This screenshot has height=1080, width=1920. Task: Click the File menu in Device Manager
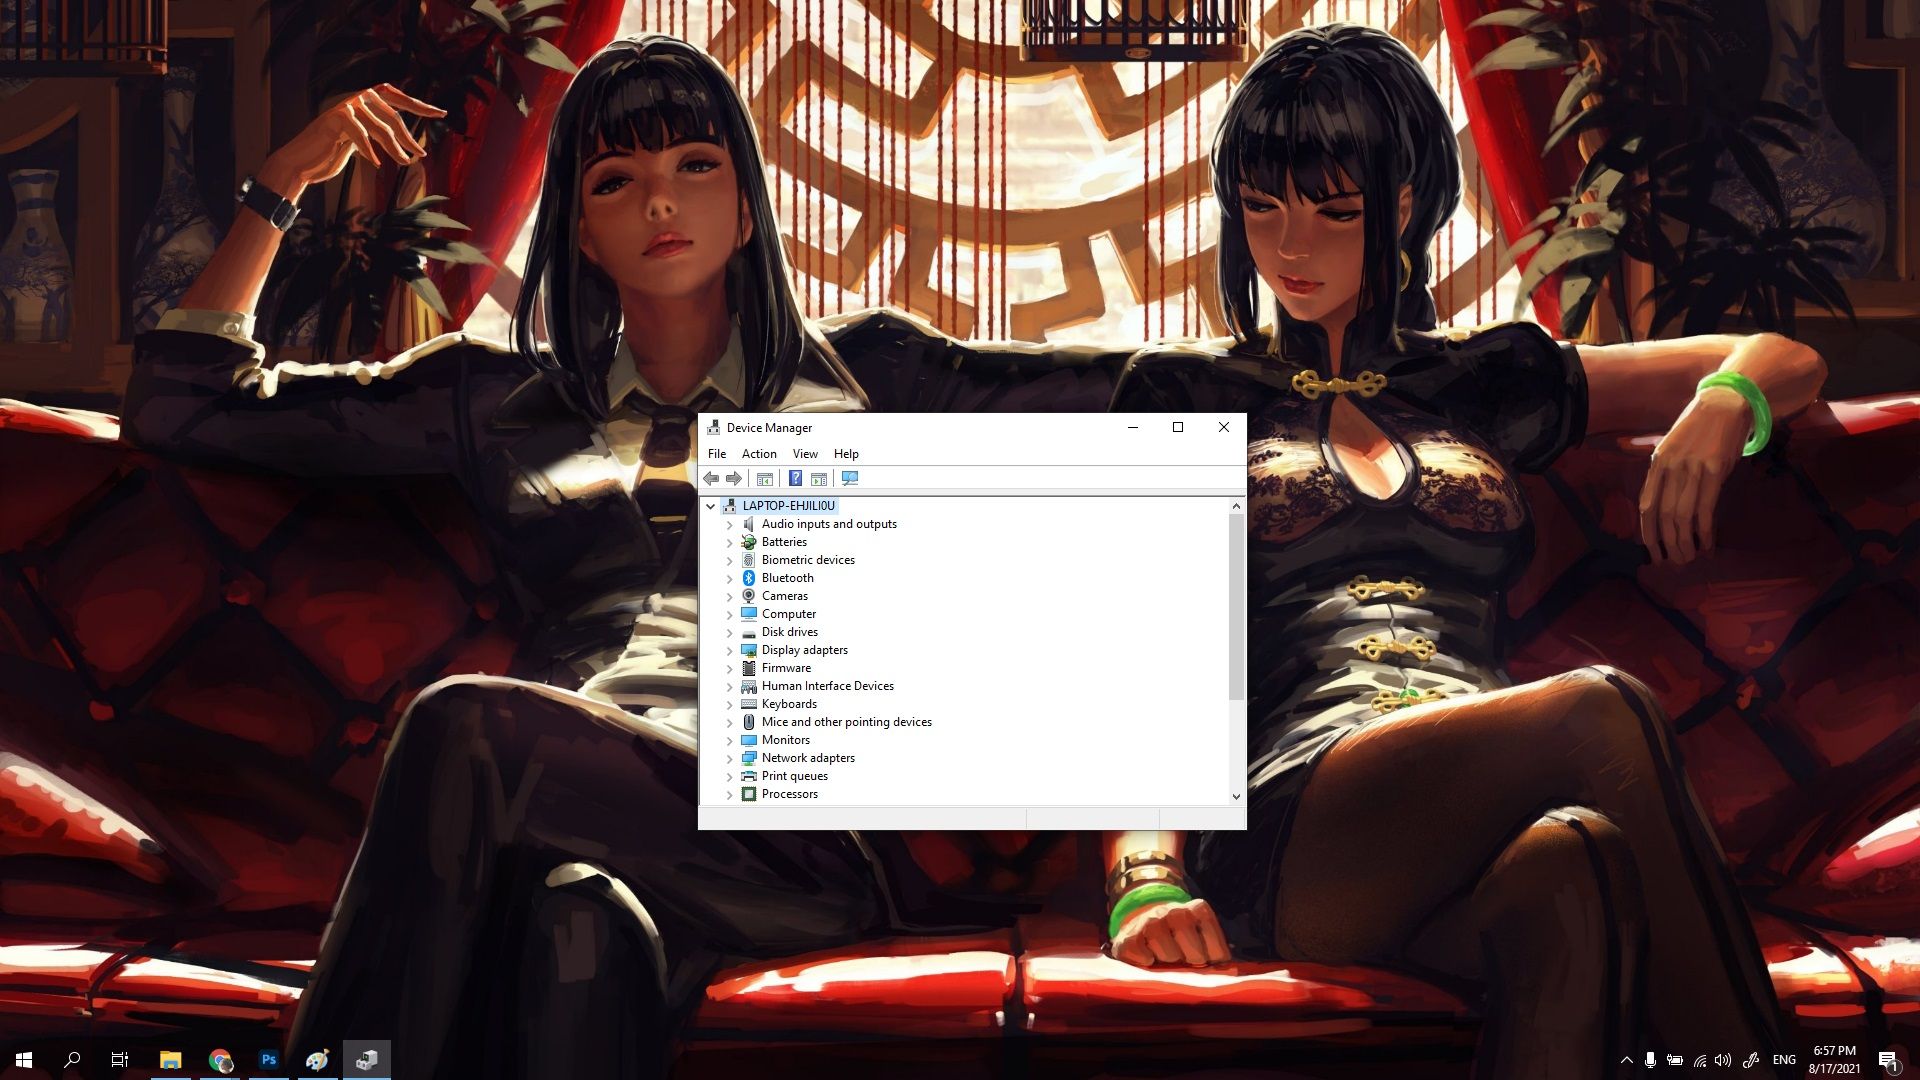(x=717, y=454)
